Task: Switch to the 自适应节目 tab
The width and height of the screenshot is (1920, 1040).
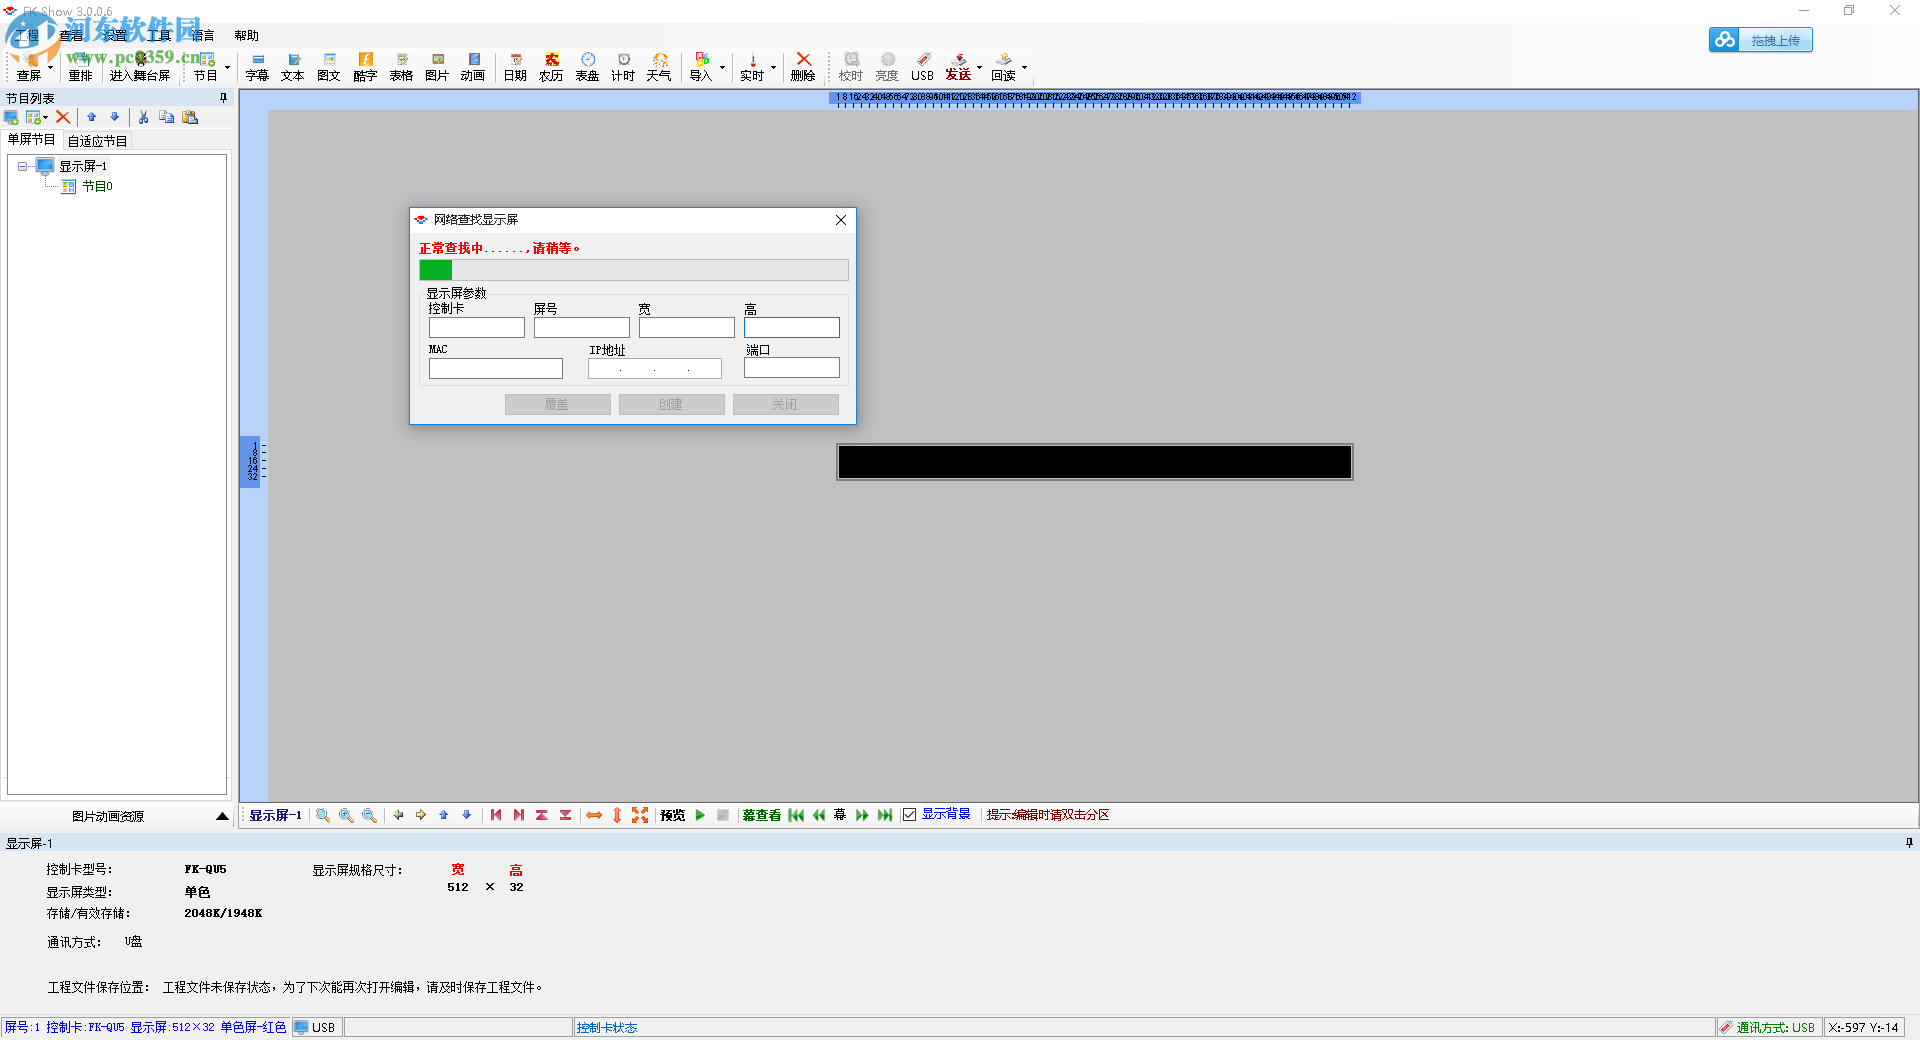Action: pos(98,141)
